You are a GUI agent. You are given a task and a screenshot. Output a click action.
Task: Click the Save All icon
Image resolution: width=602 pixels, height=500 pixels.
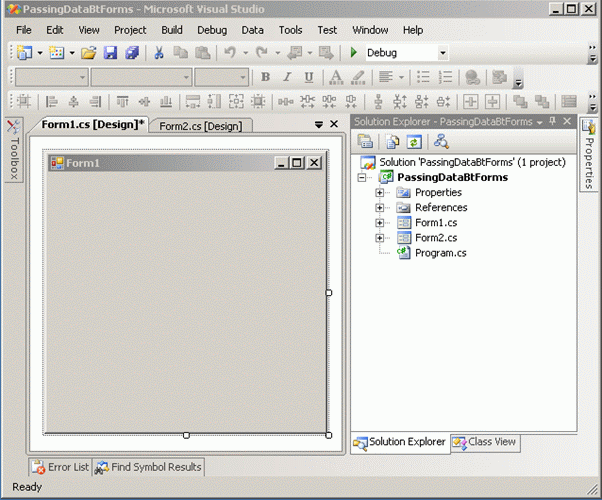132,53
